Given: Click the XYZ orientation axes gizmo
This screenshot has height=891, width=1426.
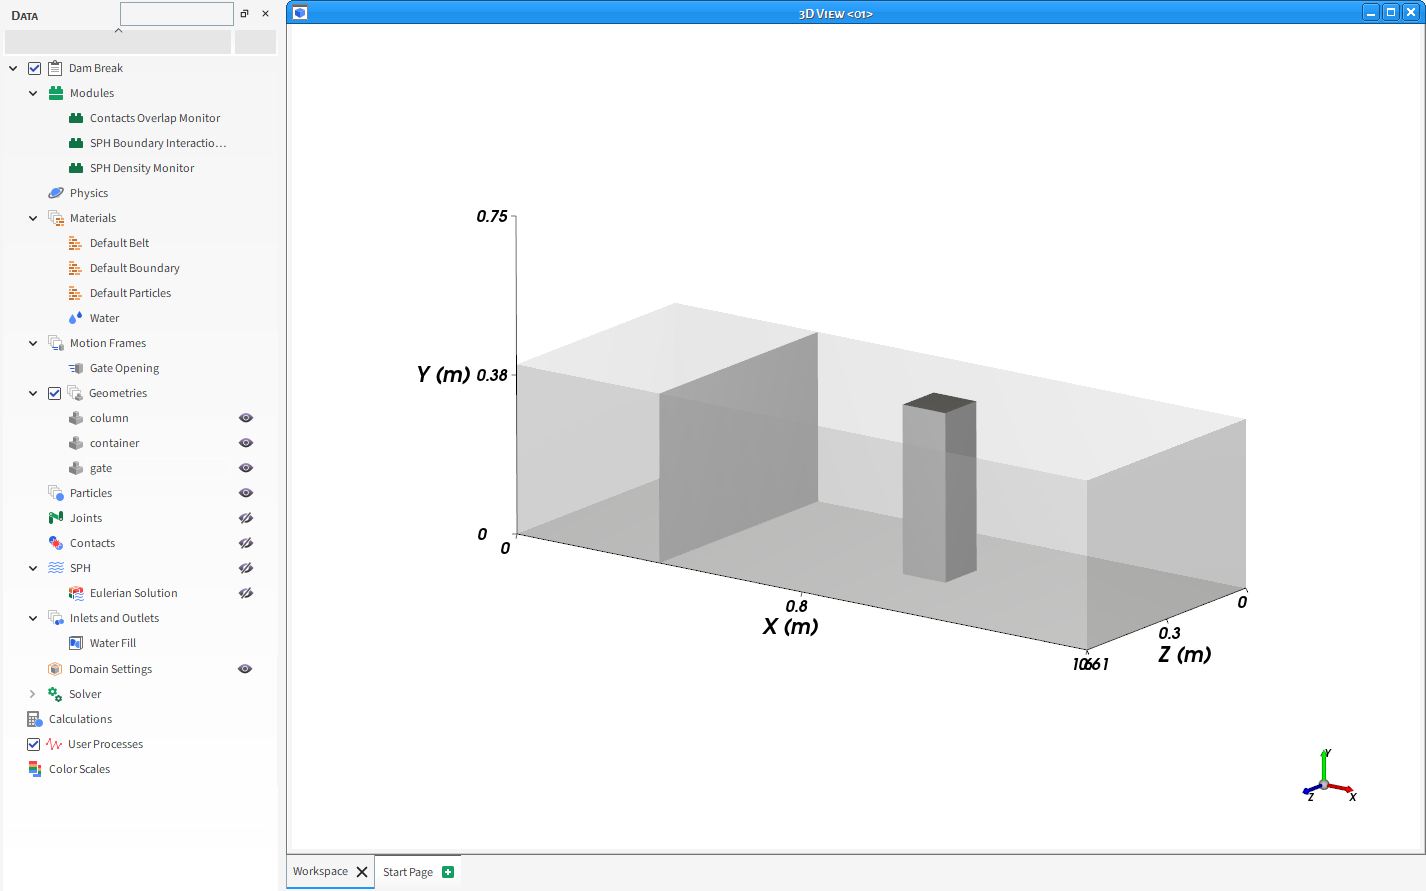Looking at the screenshot, I should [1328, 776].
